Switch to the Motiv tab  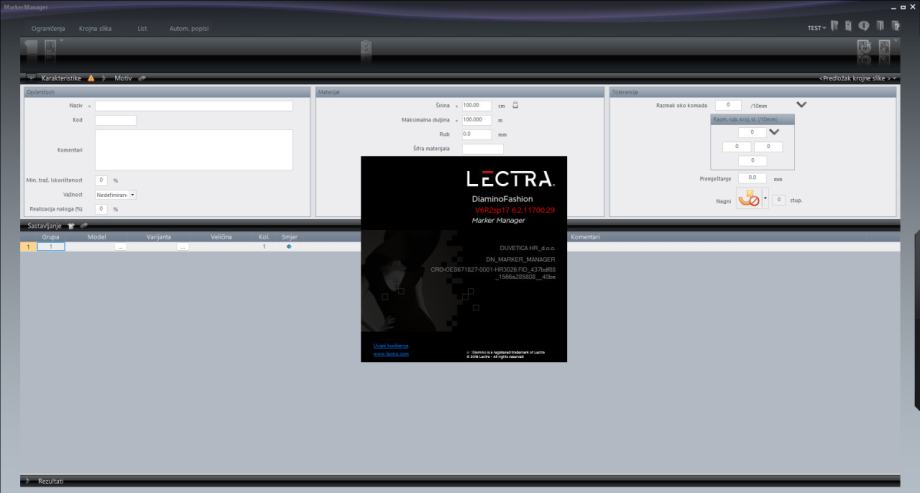tap(123, 78)
